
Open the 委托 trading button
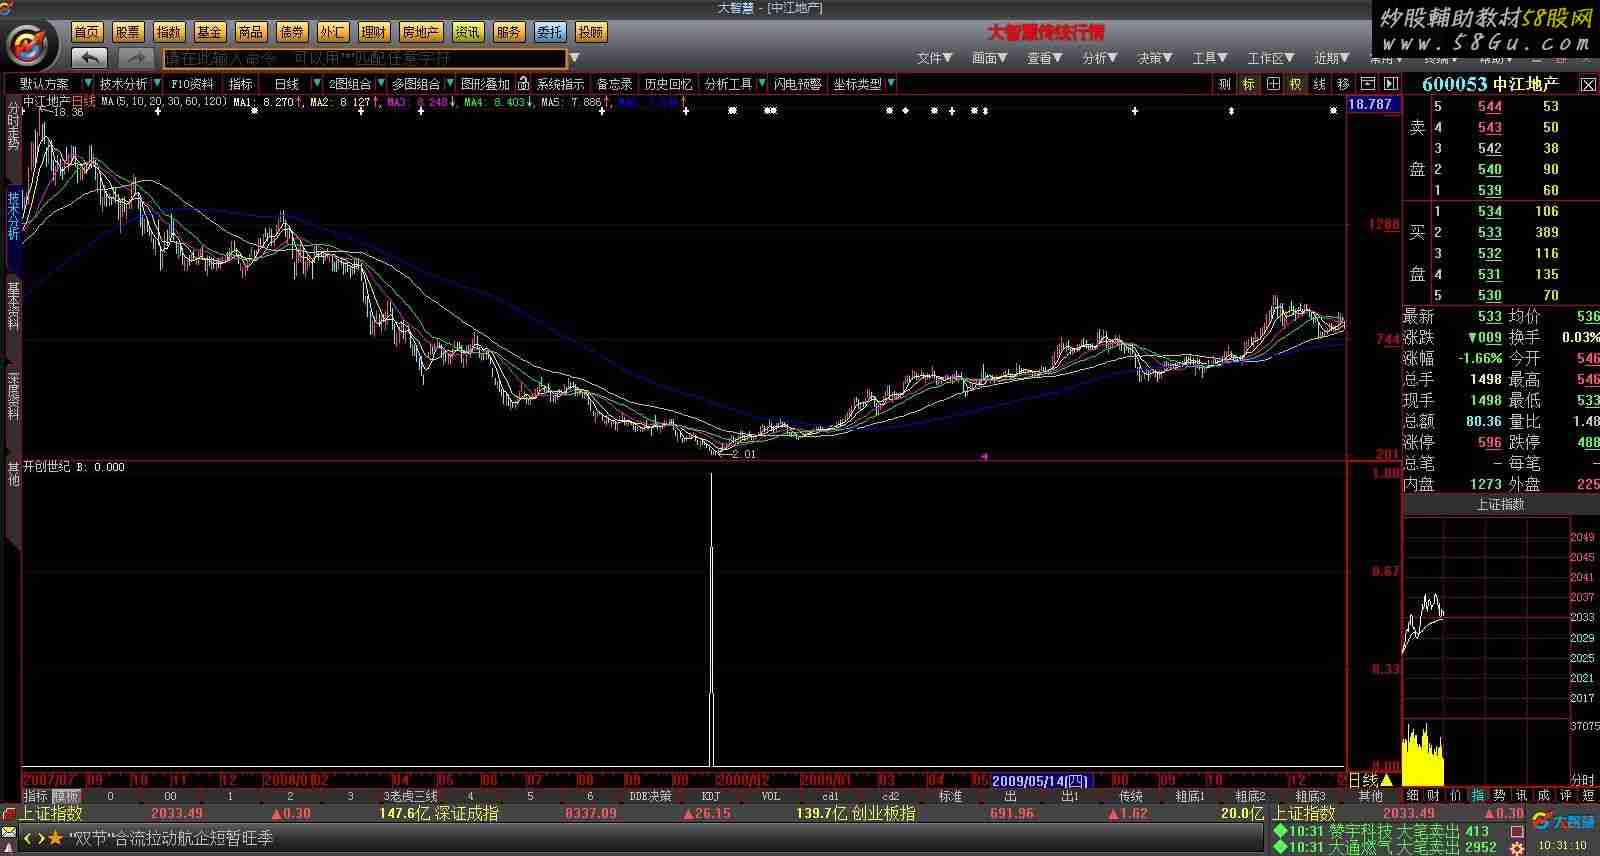point(549,33)
